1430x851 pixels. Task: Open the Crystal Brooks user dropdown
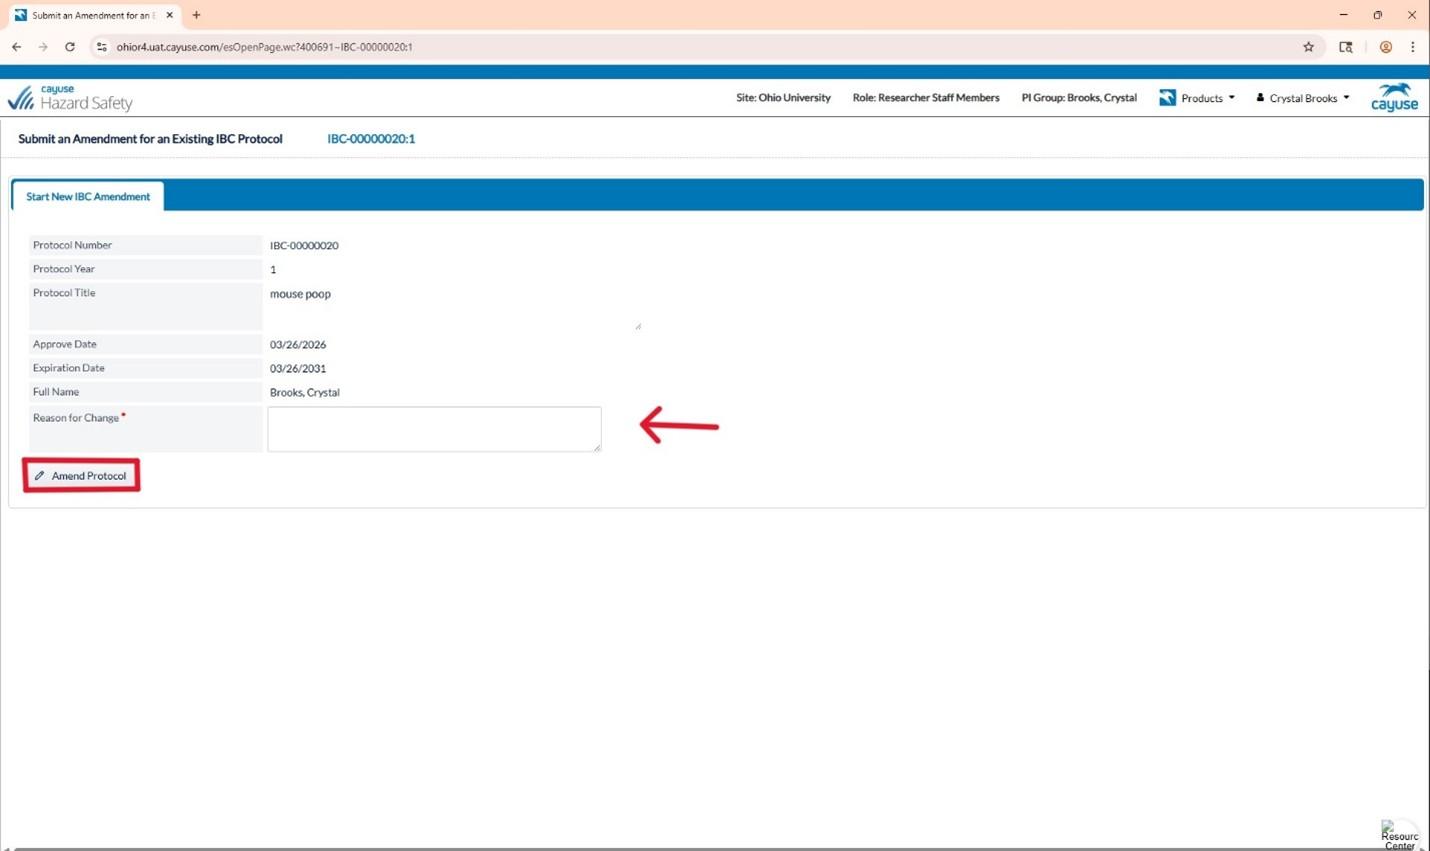click(1303, 98)
